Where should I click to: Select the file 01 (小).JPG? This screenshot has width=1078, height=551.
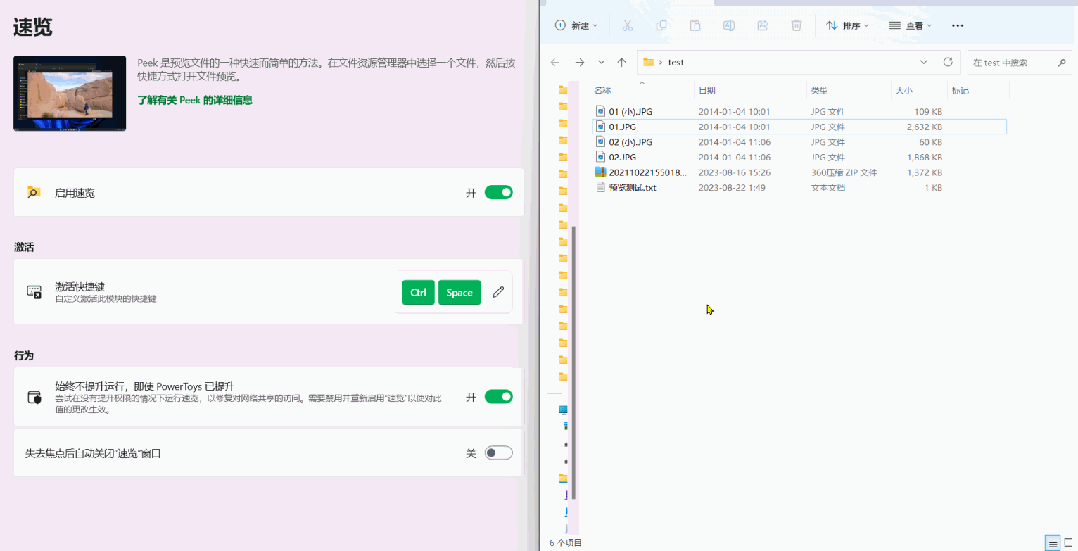point(630,111)
